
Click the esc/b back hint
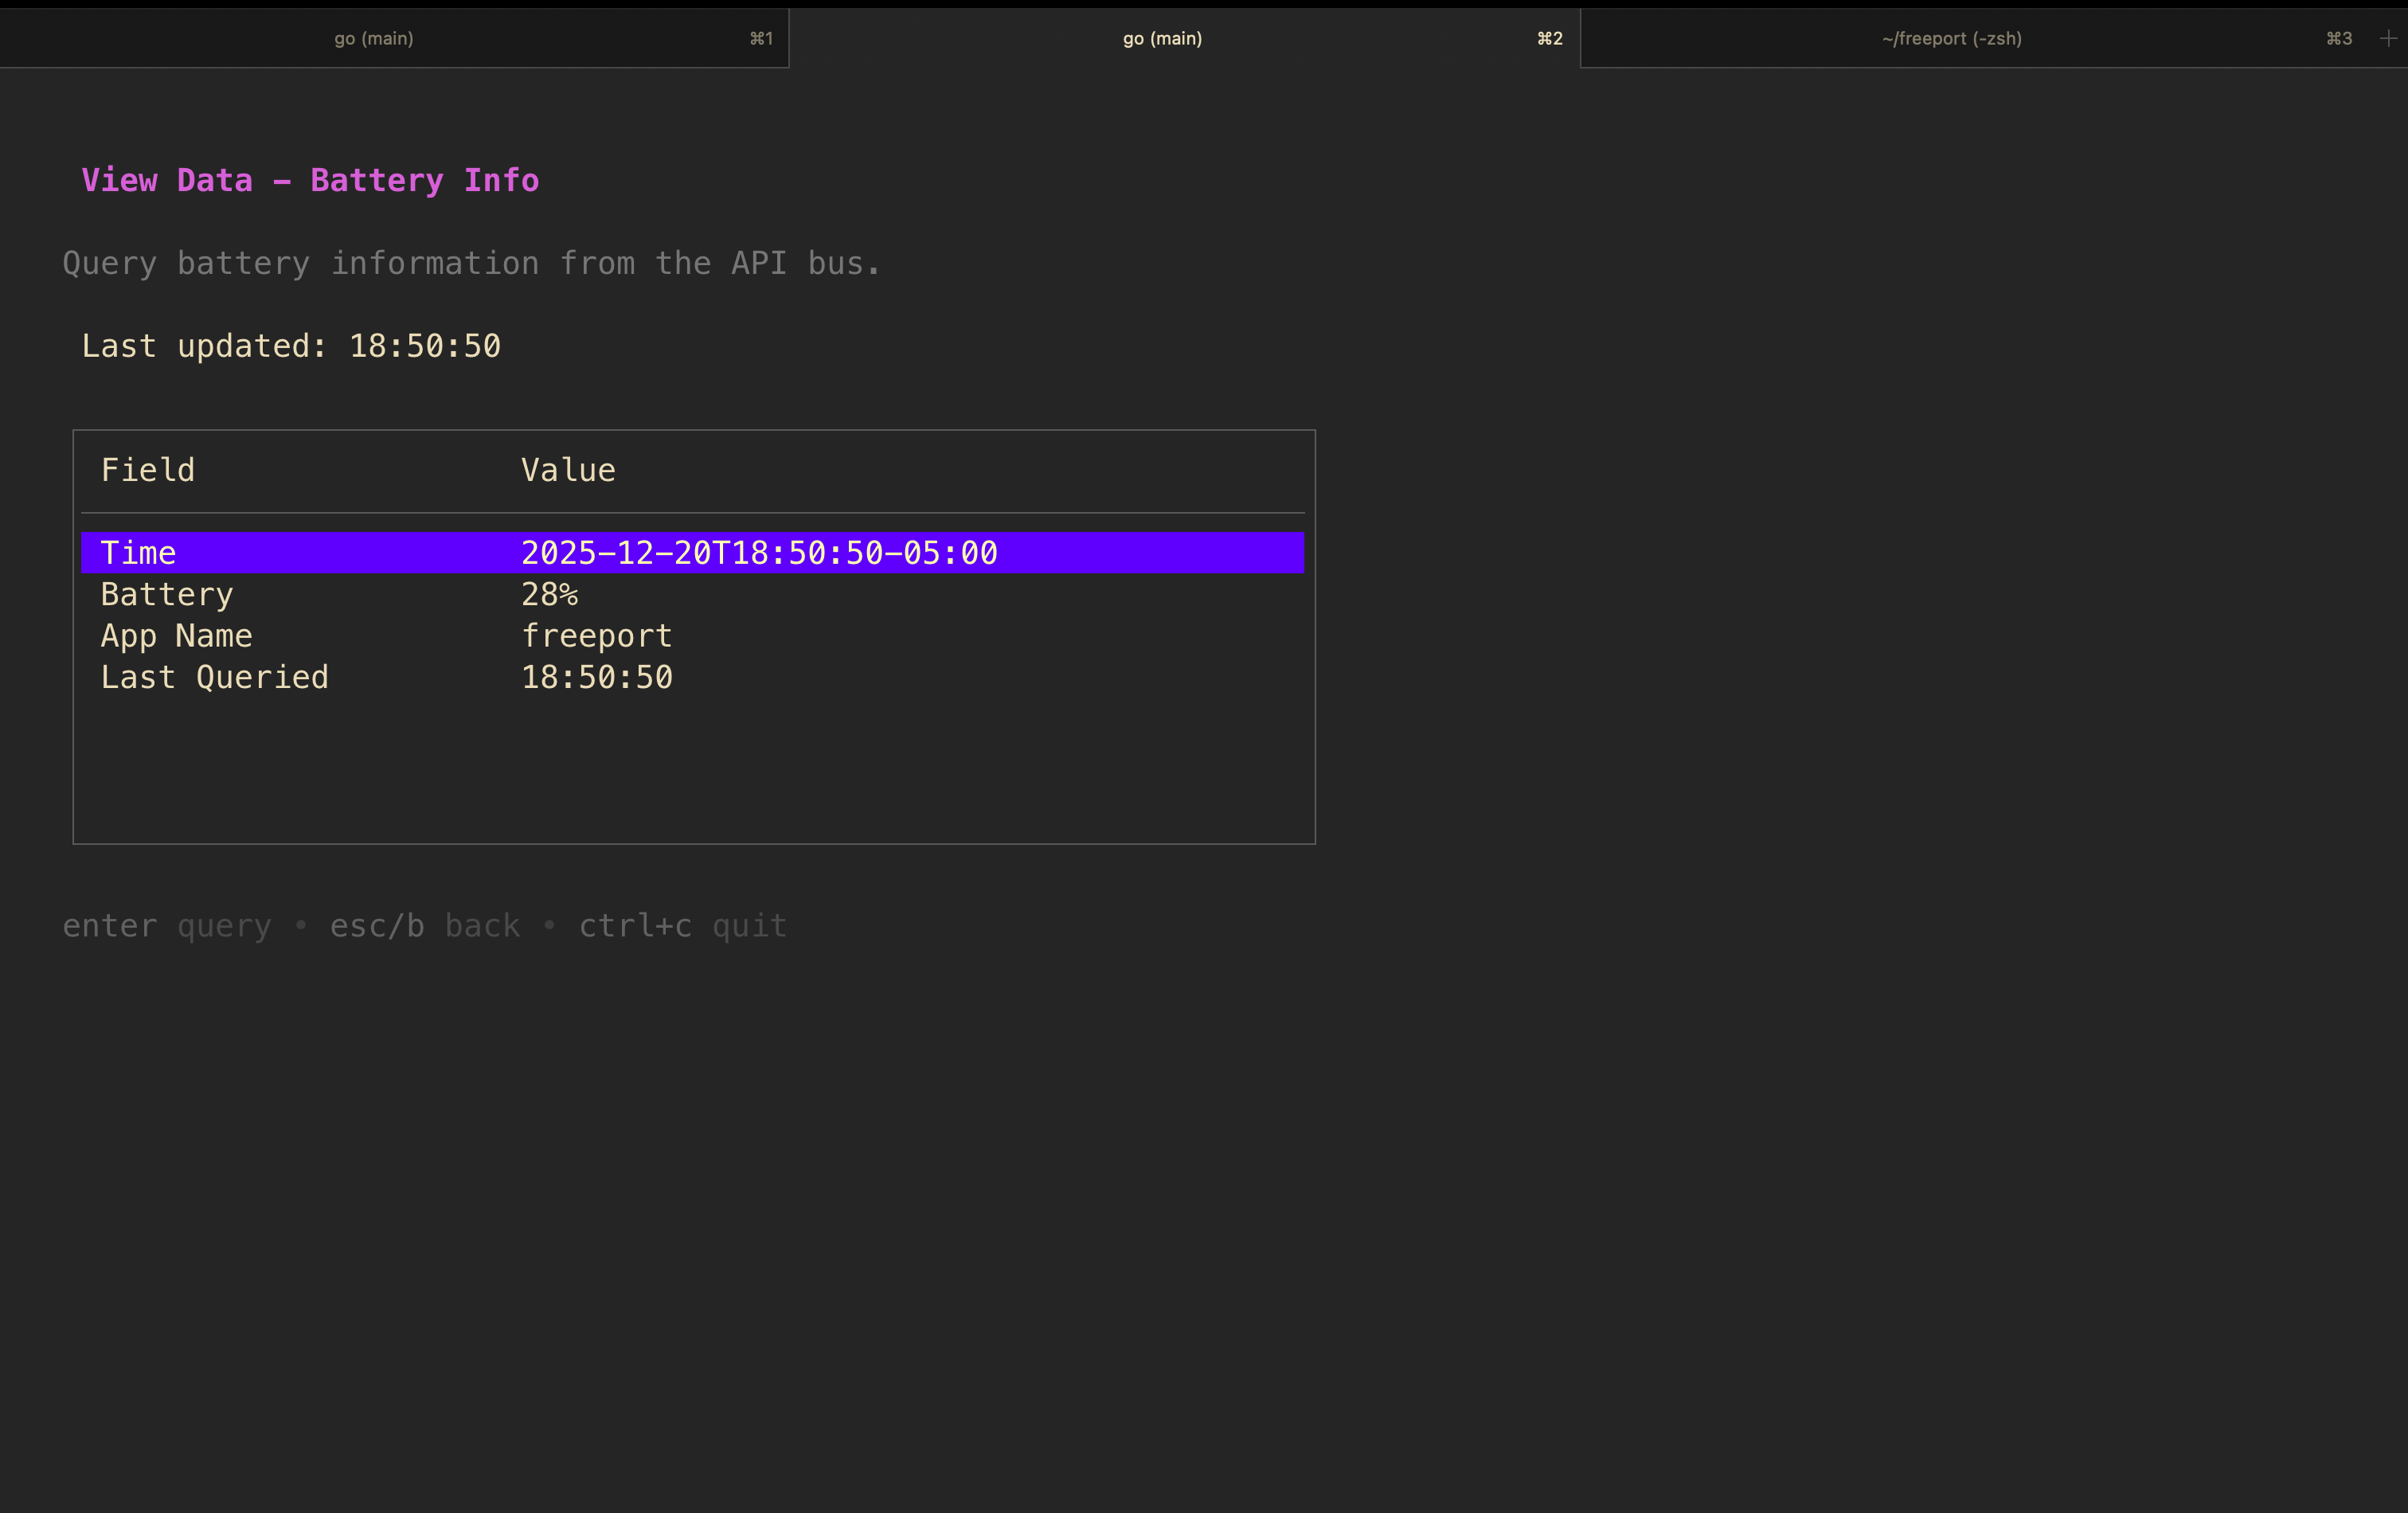(x=425, y=926)
